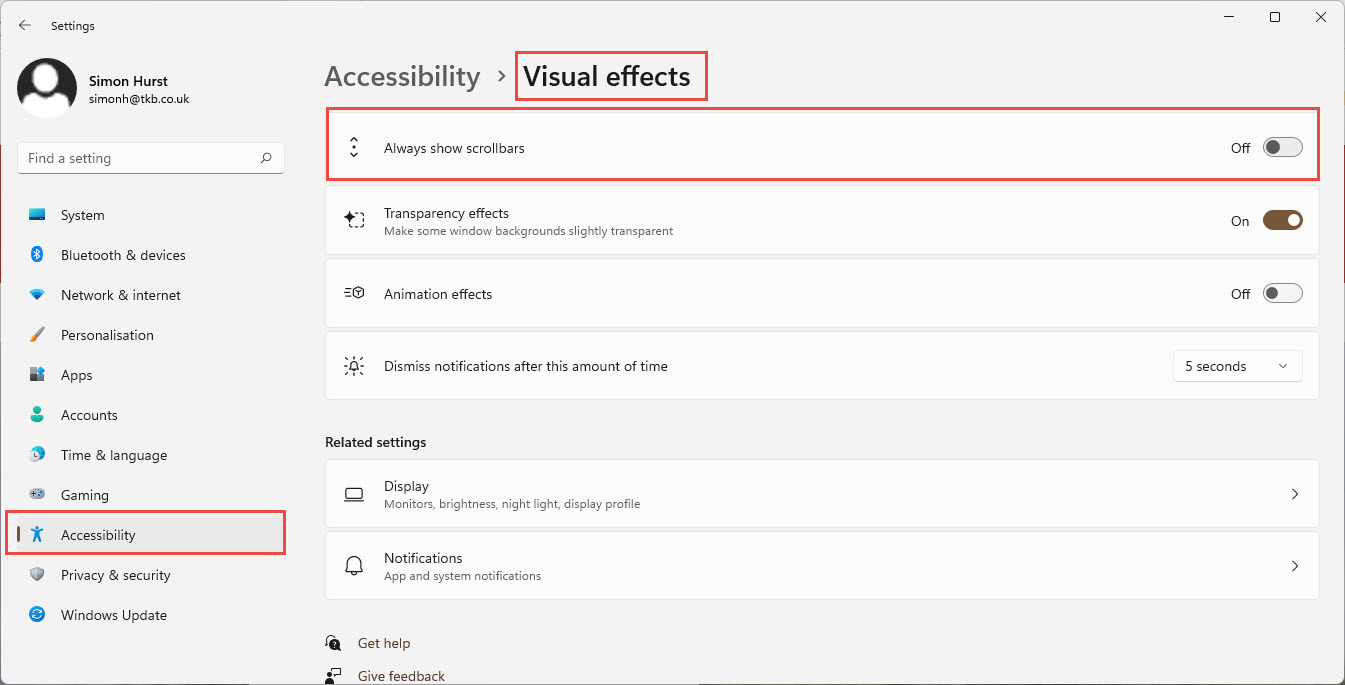Screen dimensions: 1345x685
Task: Click the search magnifier icon
Action: pyautogui.click(x=266, y=158)
